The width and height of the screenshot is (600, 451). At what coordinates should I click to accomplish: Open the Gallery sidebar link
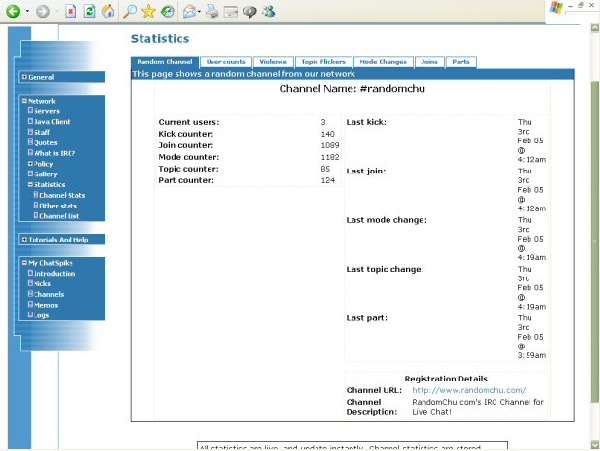click(x=46, y=174)
